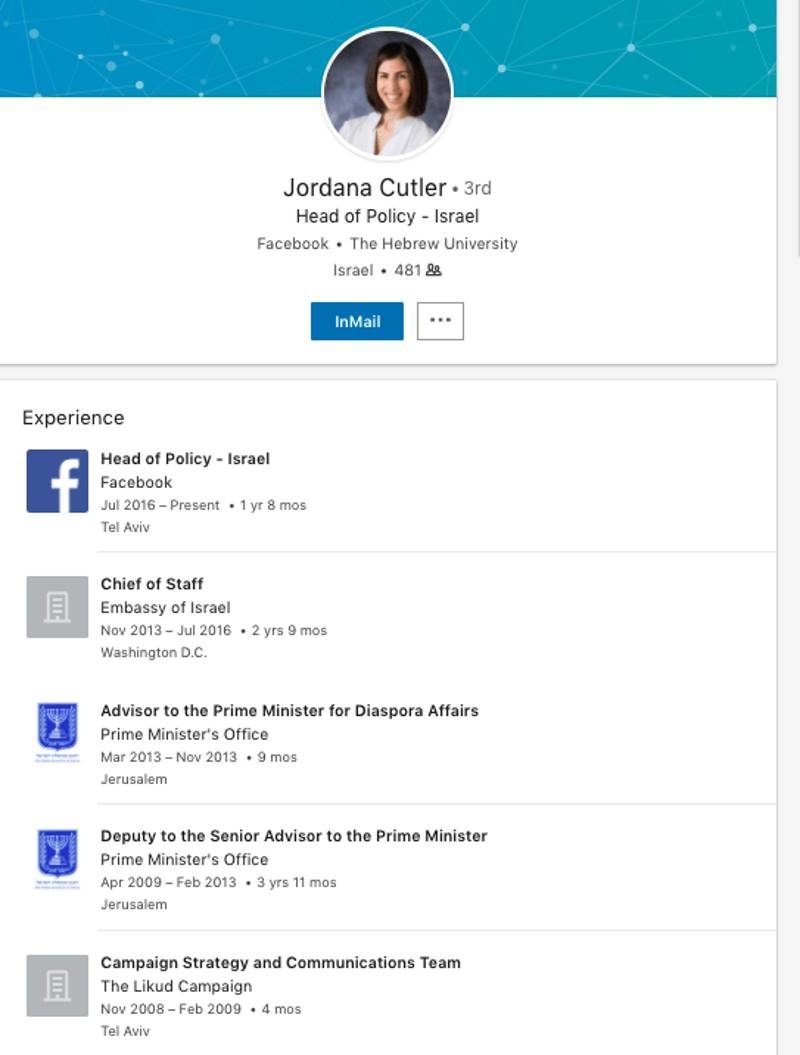Viewport: 800px width, 1055px height.
Task: Click Facebook in the profile header line
Action: click(293, 244)
